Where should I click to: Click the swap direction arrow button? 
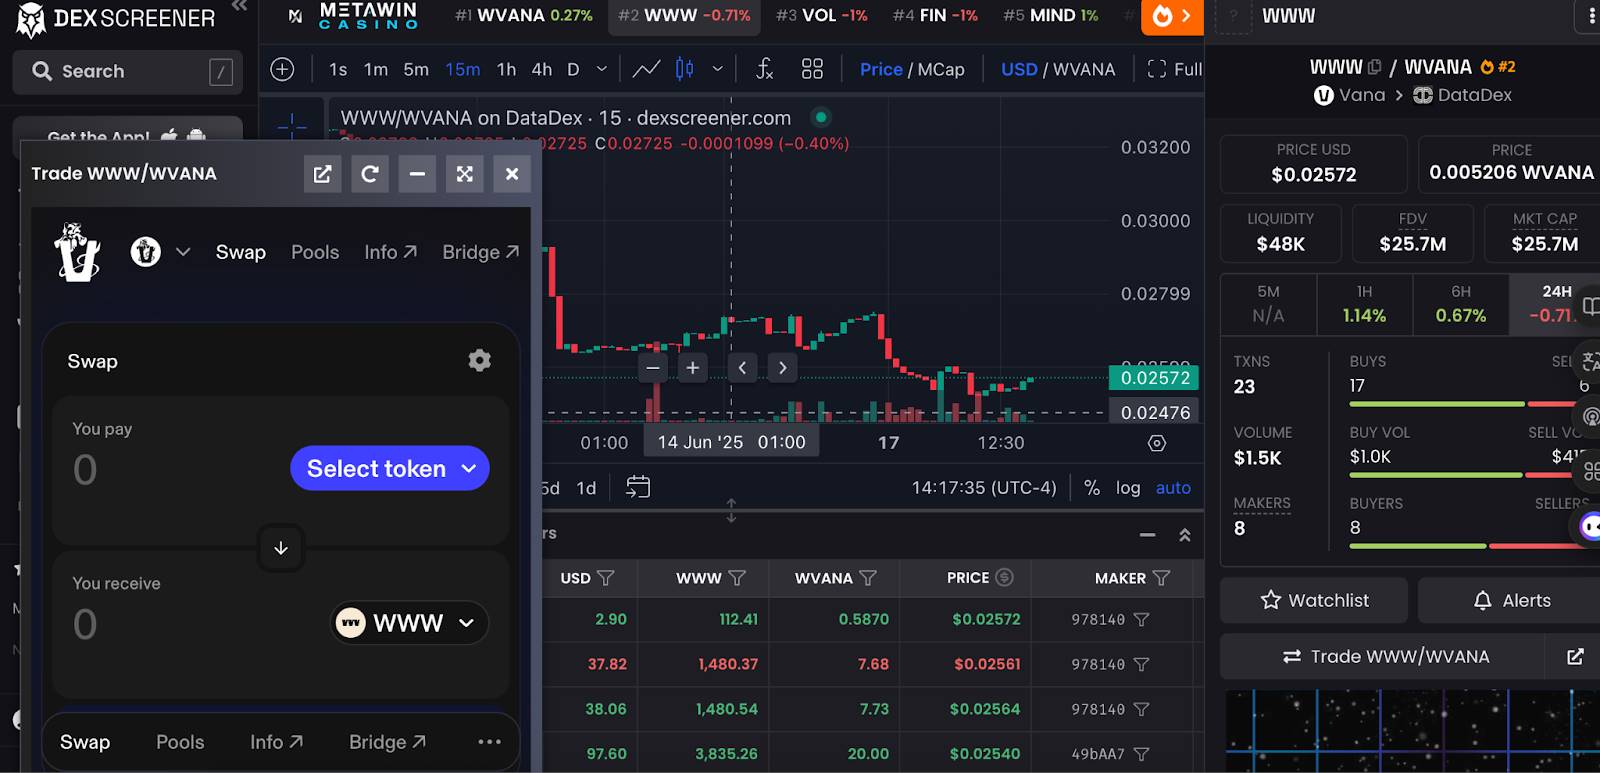[281, 548]
